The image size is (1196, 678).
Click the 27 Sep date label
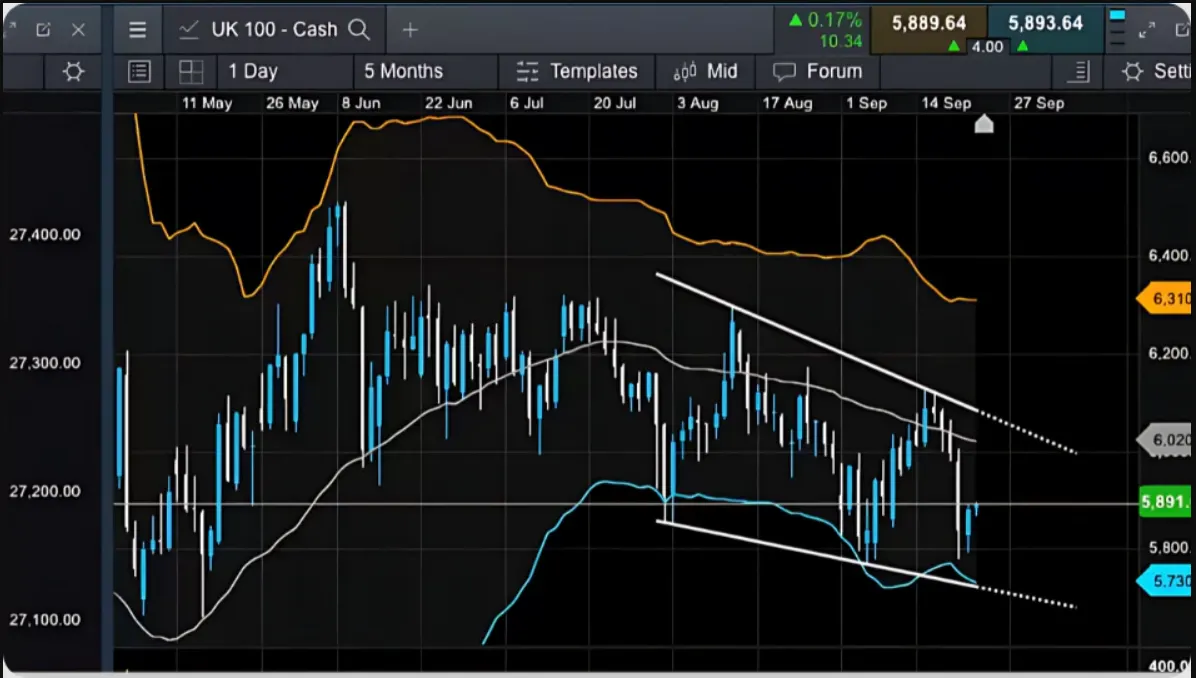(1038, 103)
